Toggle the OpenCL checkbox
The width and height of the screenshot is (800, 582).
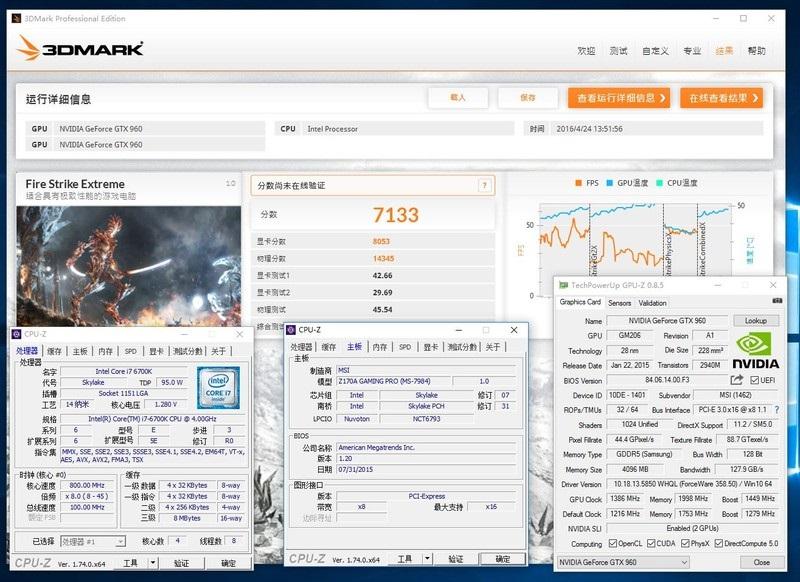click(613, 543)
